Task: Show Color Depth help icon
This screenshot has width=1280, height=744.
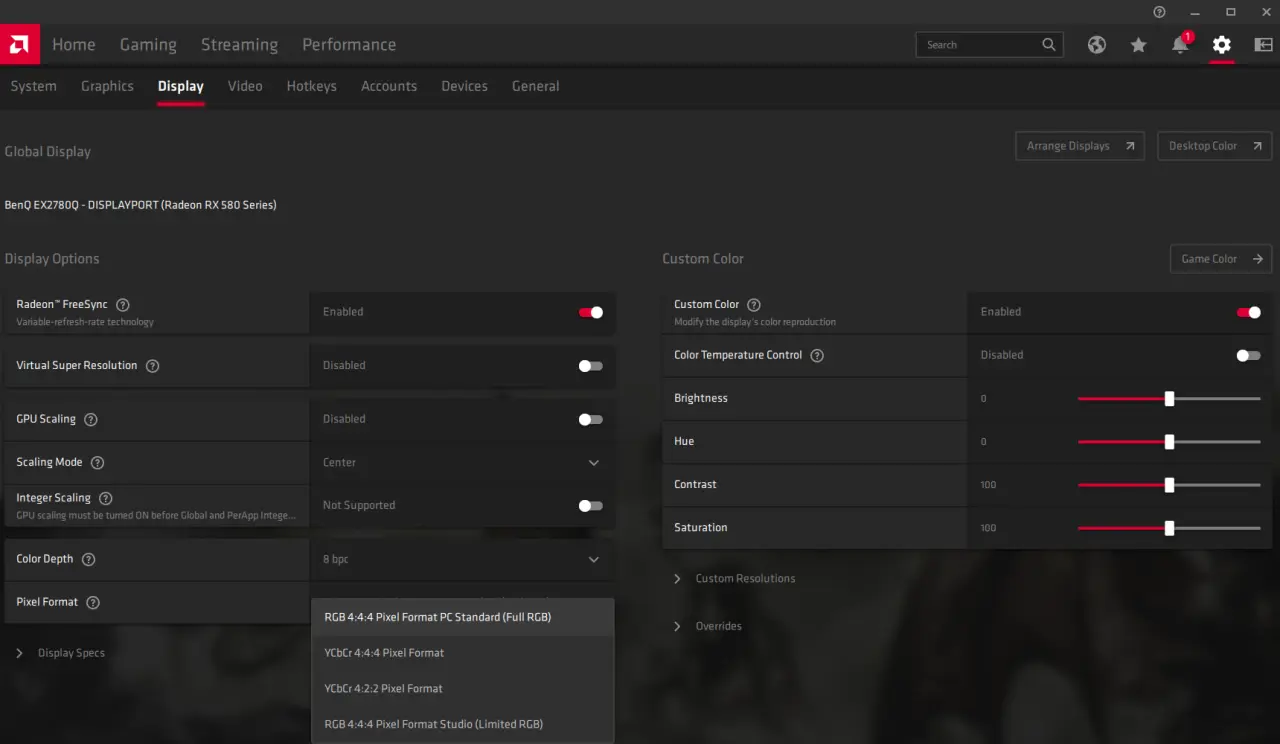Action: click(x=88, y=560)
